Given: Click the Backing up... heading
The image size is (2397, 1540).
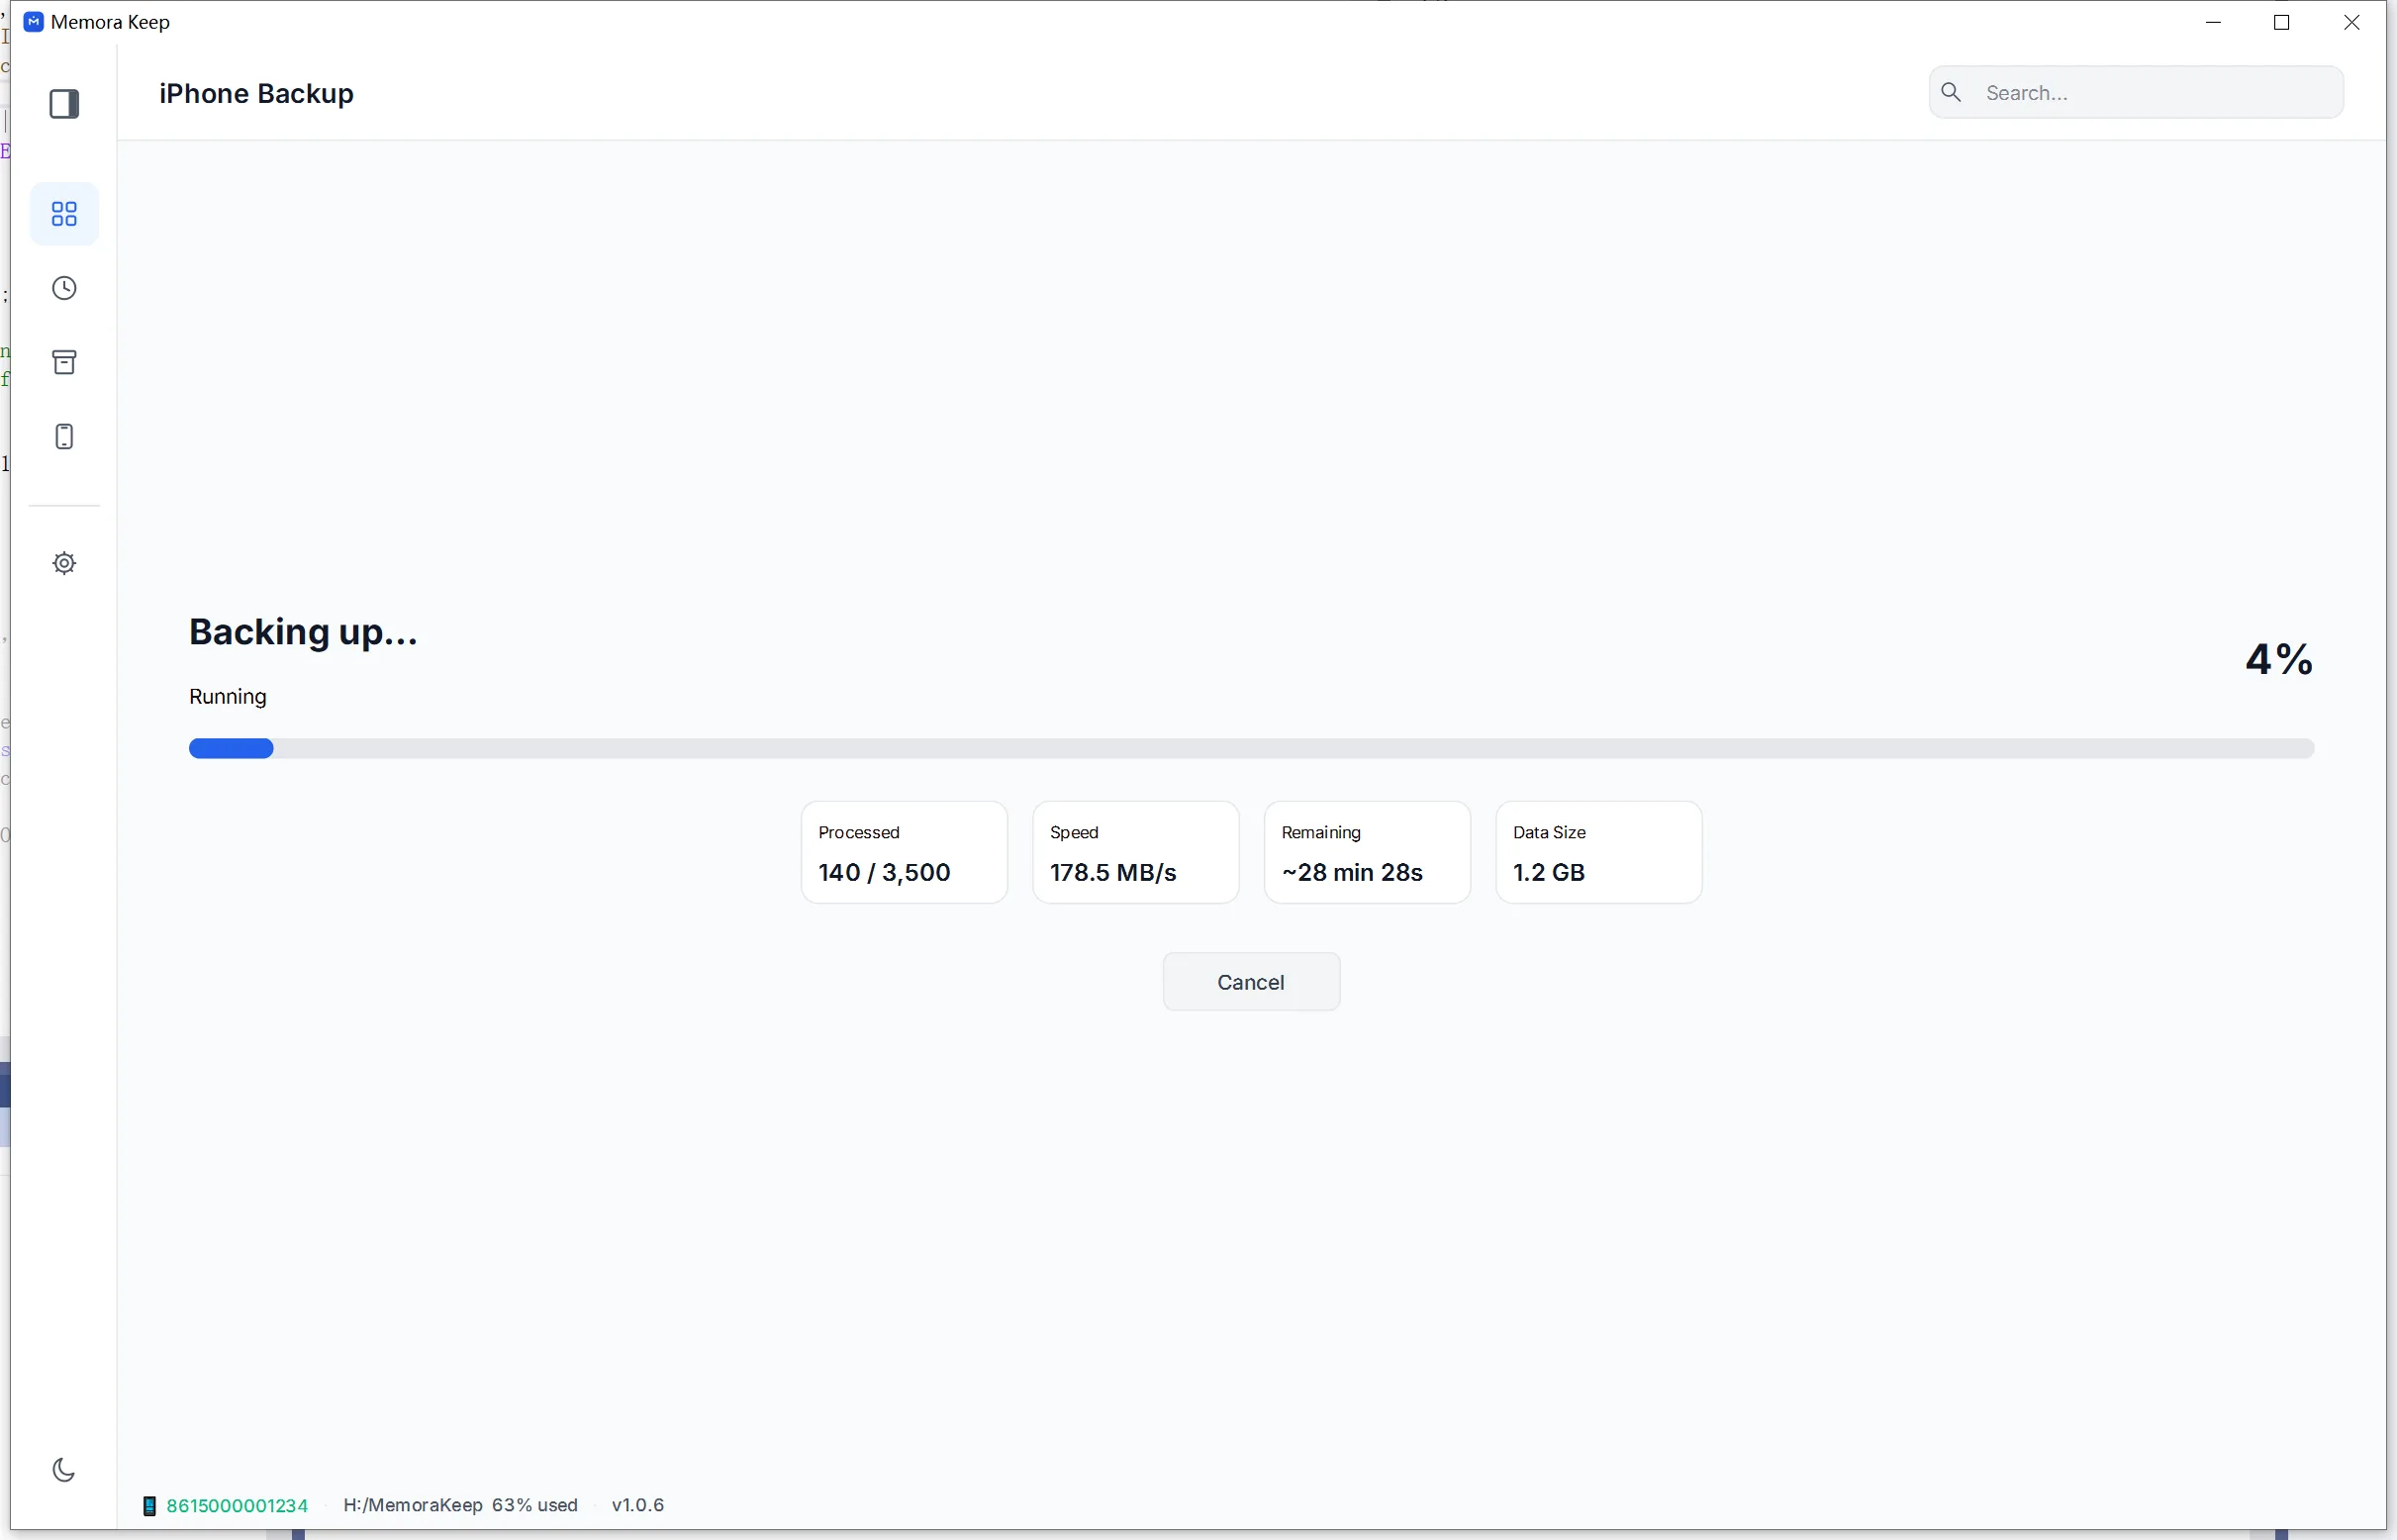Looking at the screenshot, I should pos(303,633).
